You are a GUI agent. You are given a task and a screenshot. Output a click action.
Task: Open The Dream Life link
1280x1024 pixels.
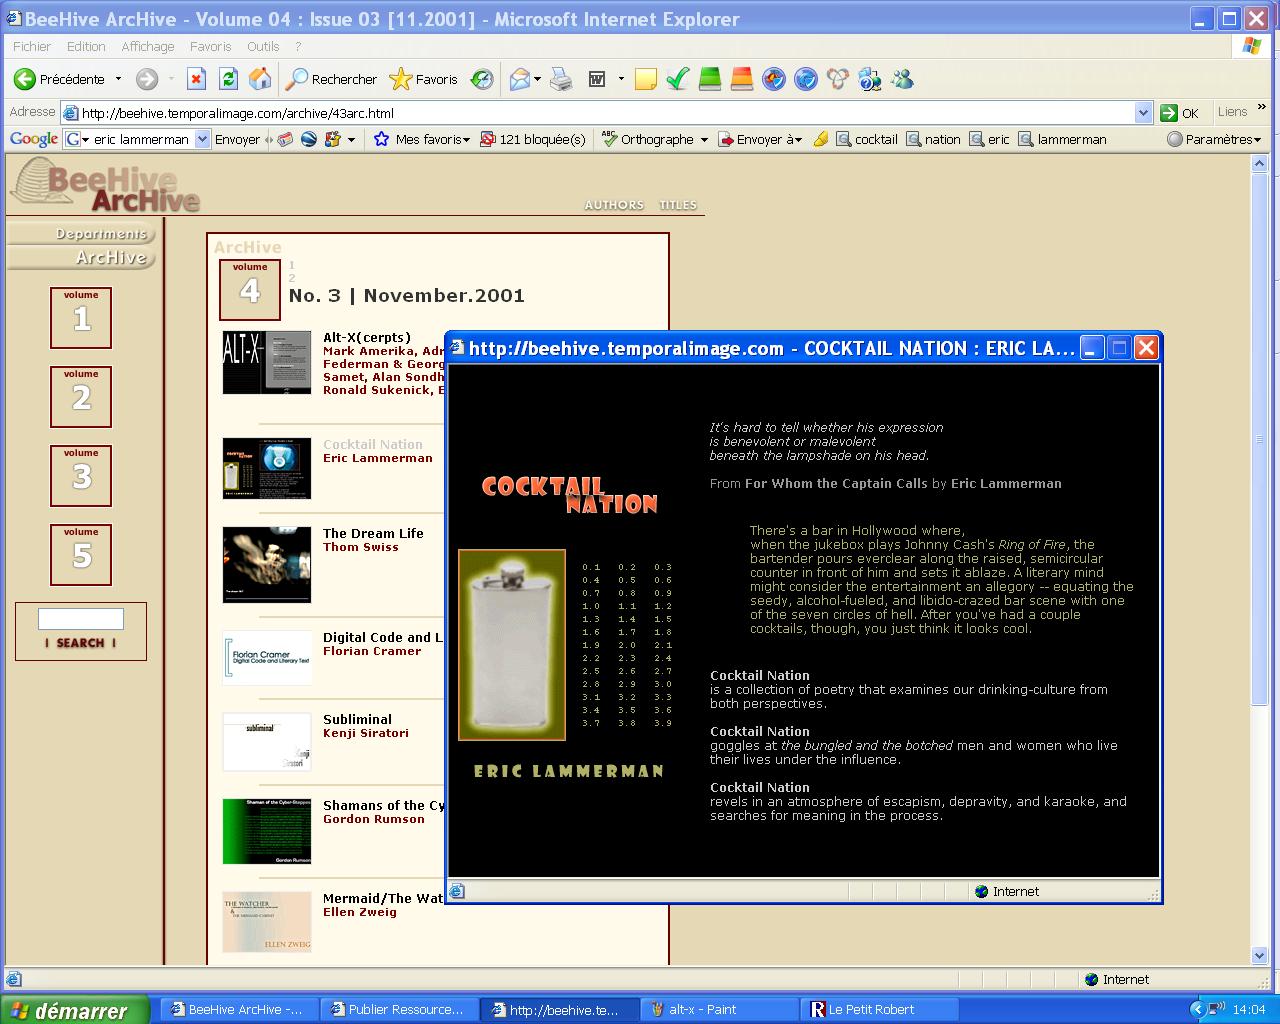[373, 534]
